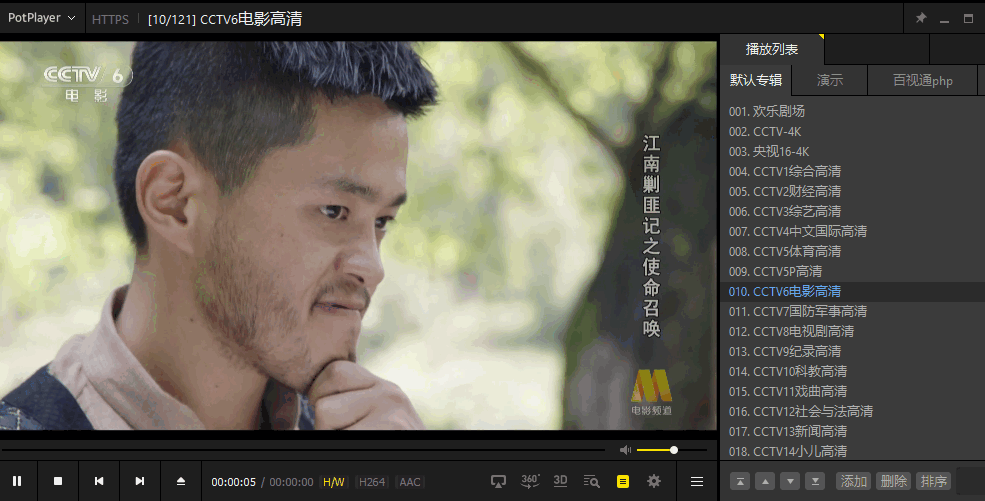Click the 添加 button
Viewport: 985px width, 501px height.
coord(853,481)
